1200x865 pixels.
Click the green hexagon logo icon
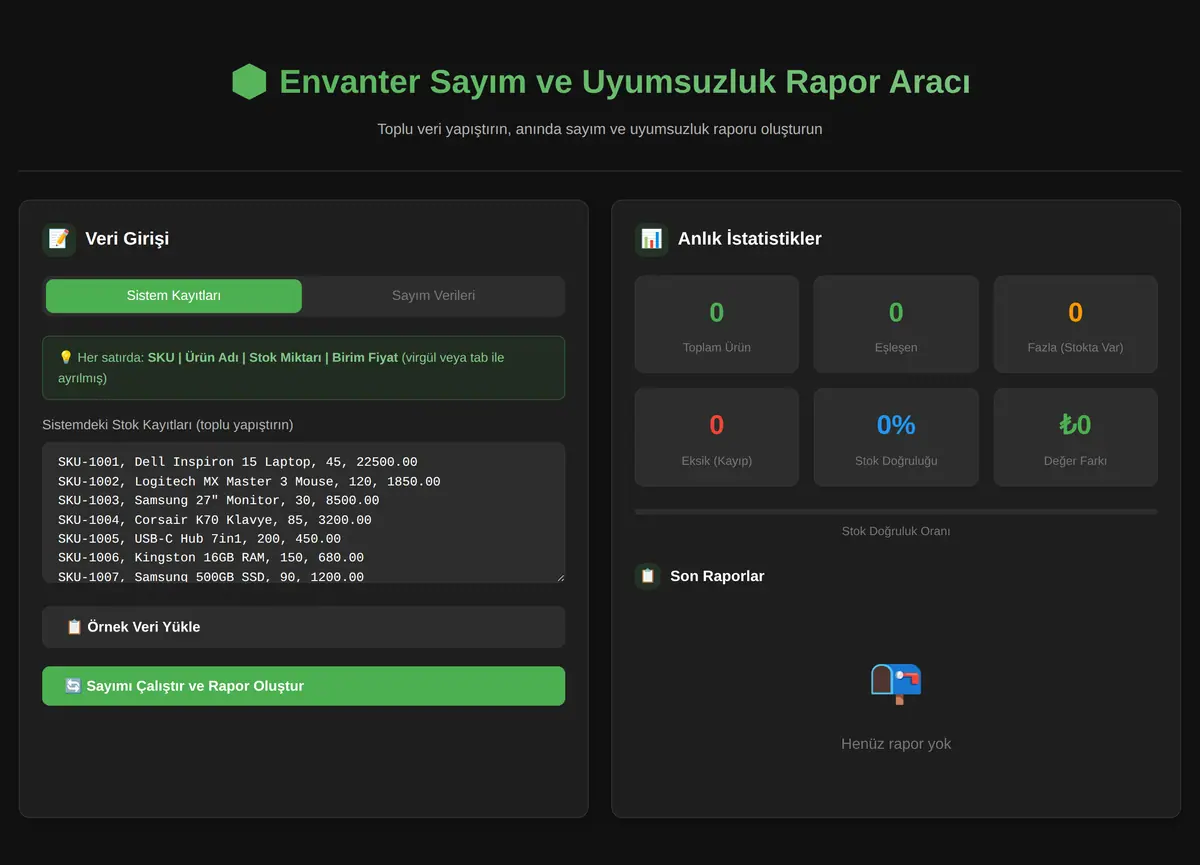click(249, 82)
